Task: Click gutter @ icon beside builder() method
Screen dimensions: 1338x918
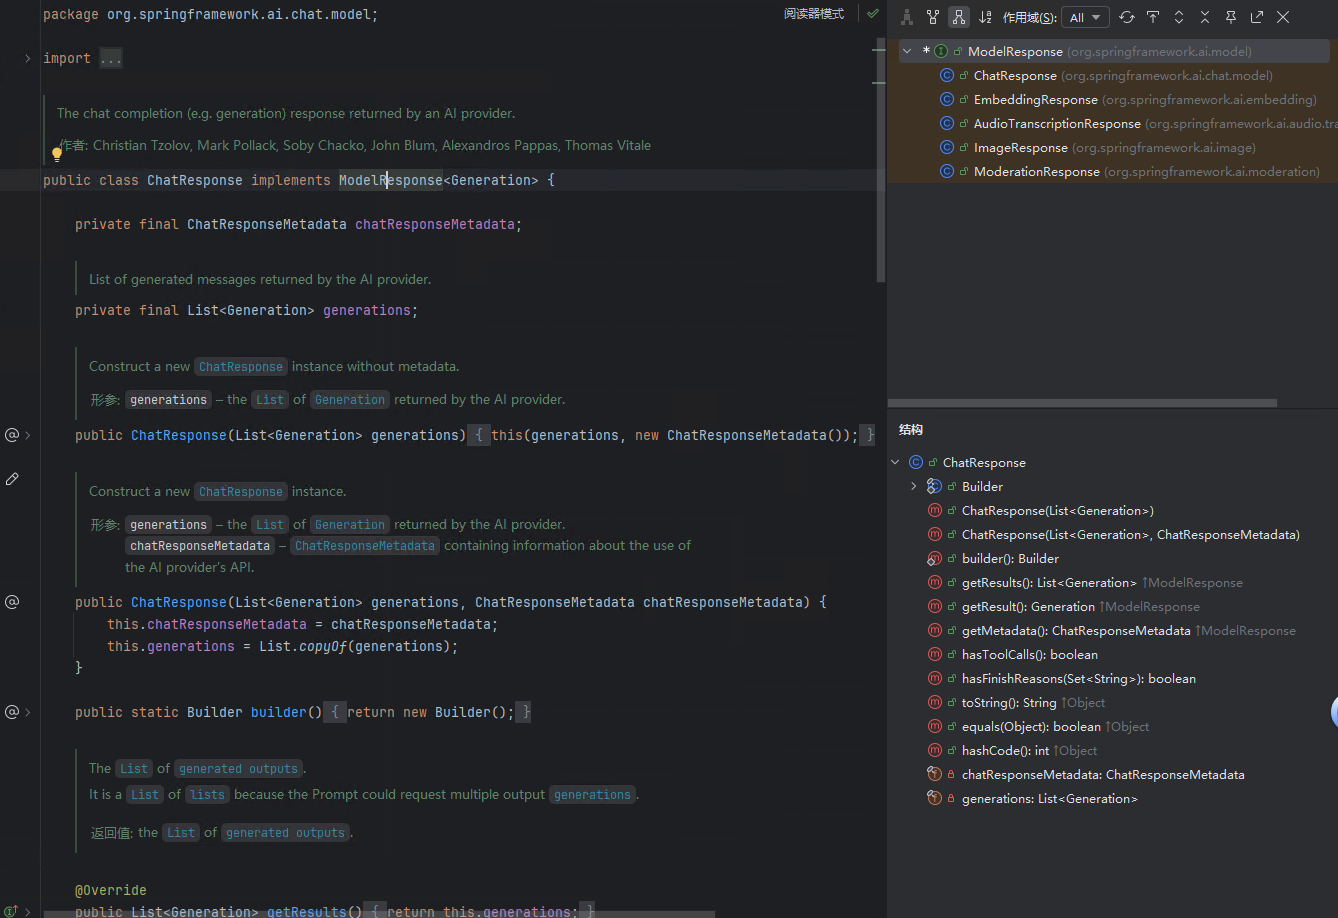Action: (x=12, y=712)
